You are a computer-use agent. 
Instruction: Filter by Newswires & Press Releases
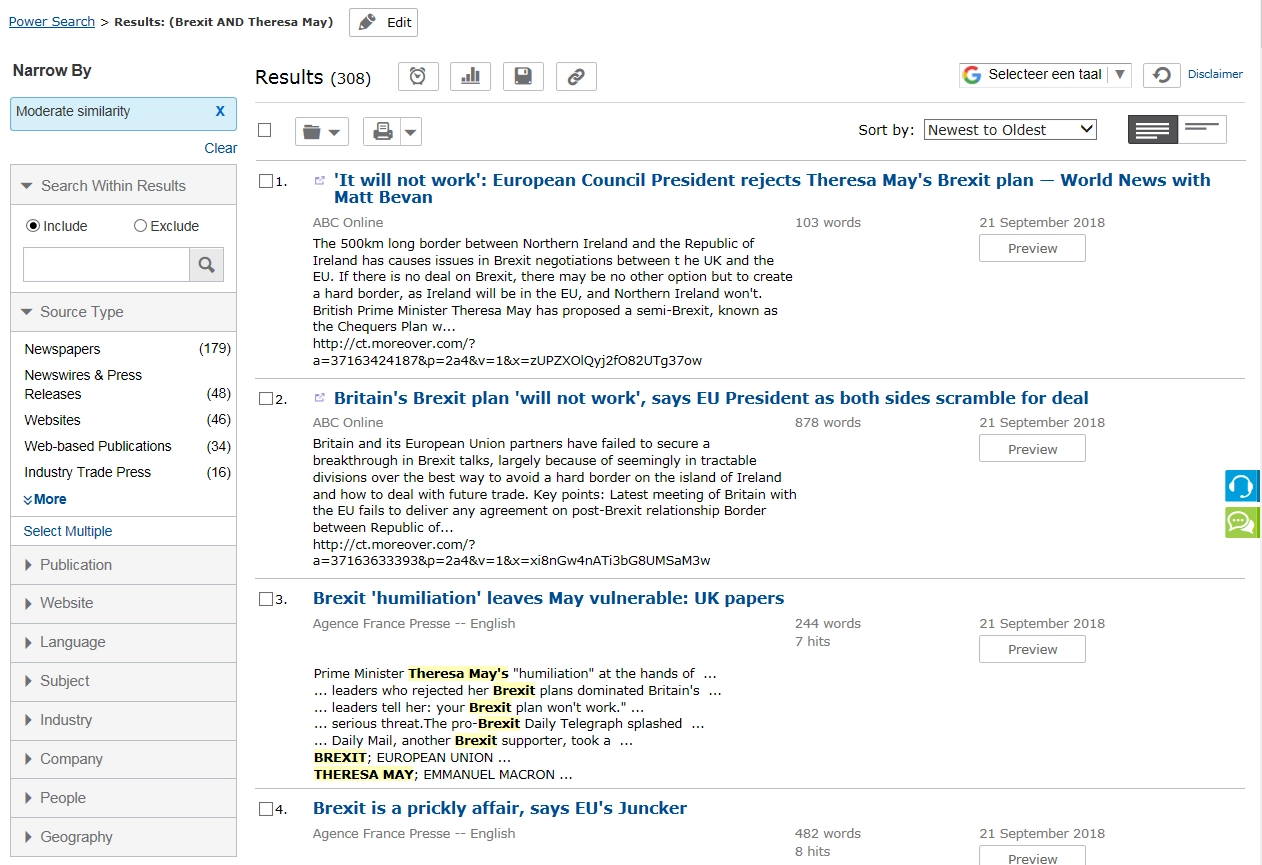[83, 384]
